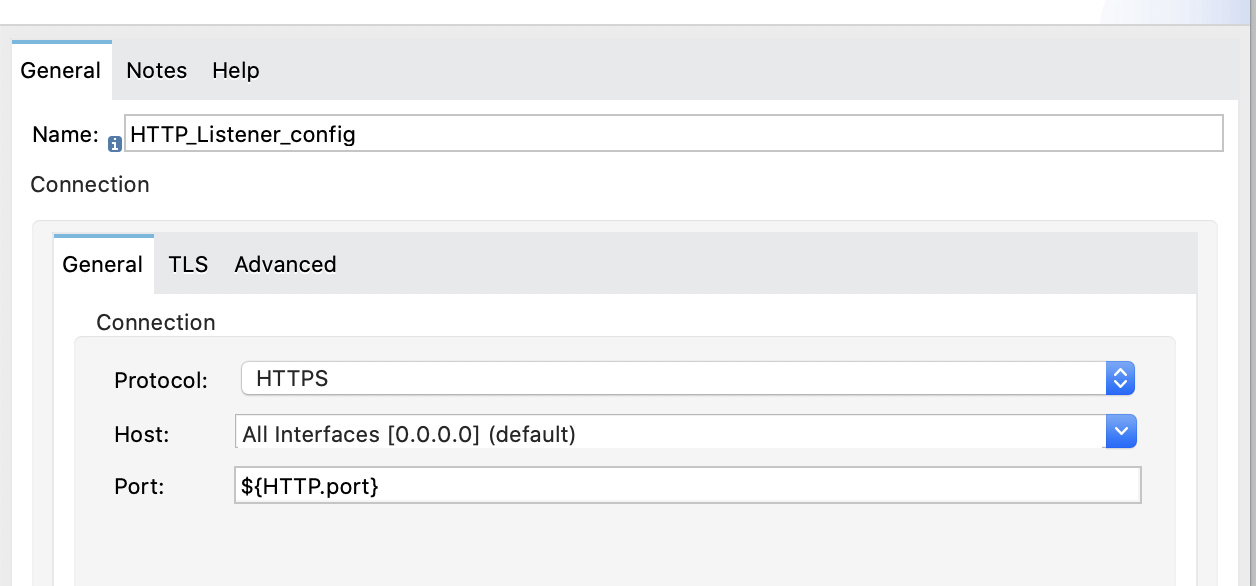Click the Port: label

tap(139, 486)
